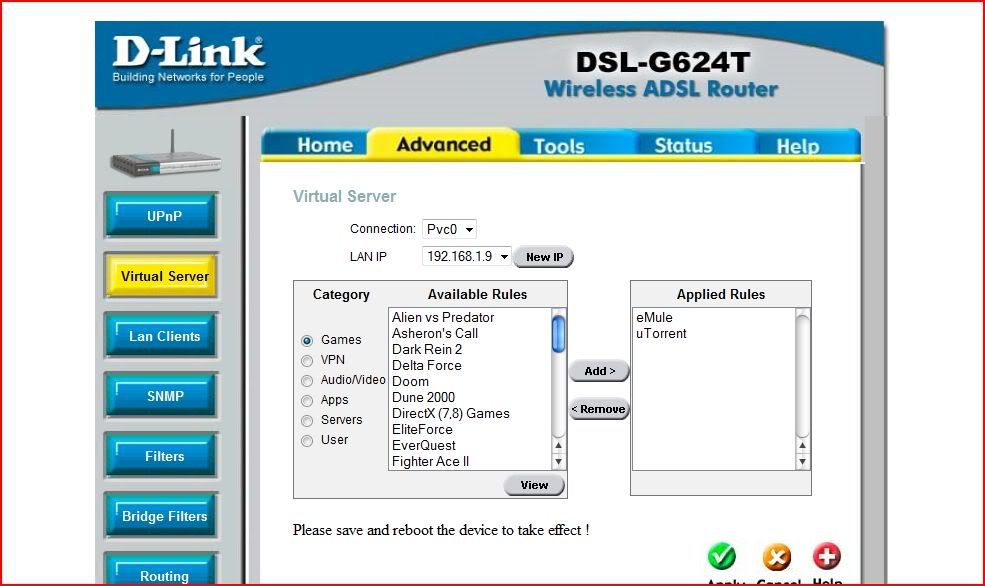985x586 pixels.
Task: Switch to the Advanced tab
Action: click(444, 144)
